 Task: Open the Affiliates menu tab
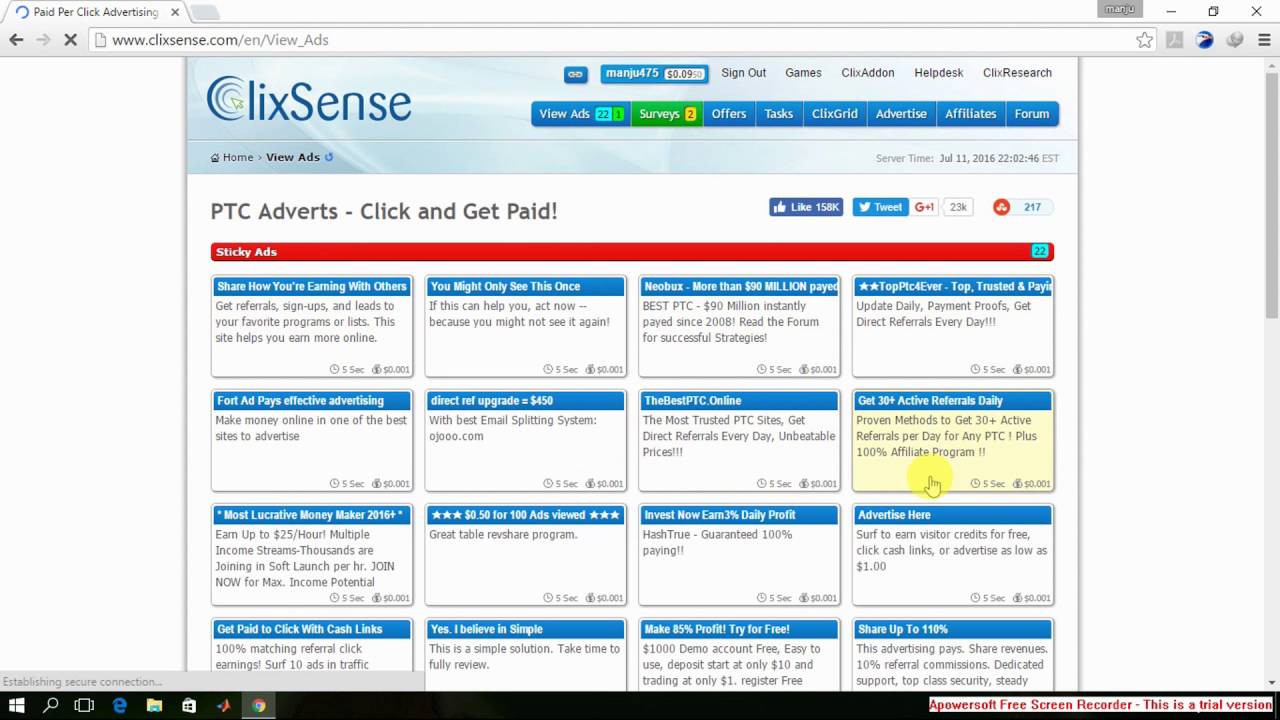(x=970, y=114)
